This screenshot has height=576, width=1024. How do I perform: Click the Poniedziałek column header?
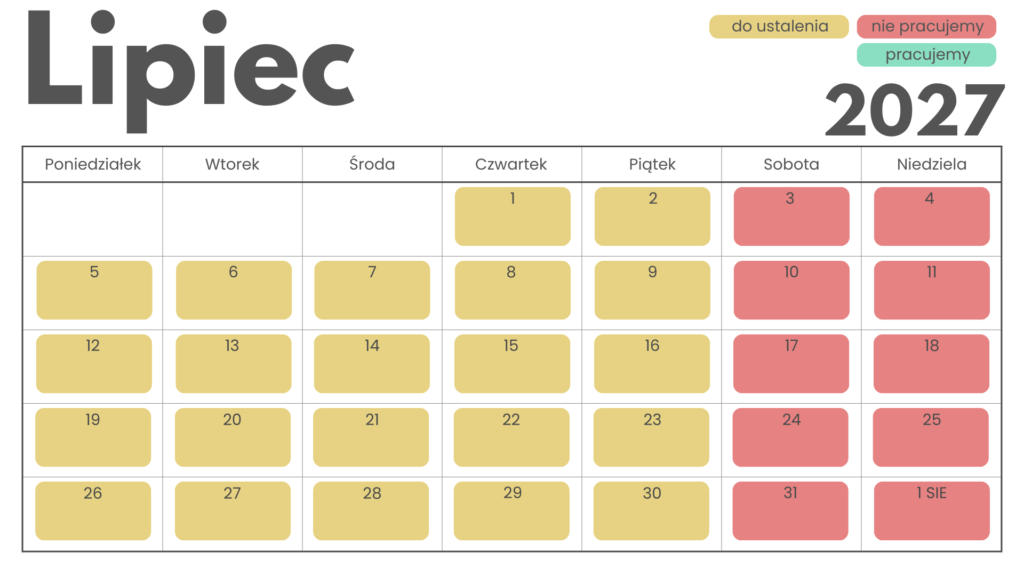[x=93, y=165]
